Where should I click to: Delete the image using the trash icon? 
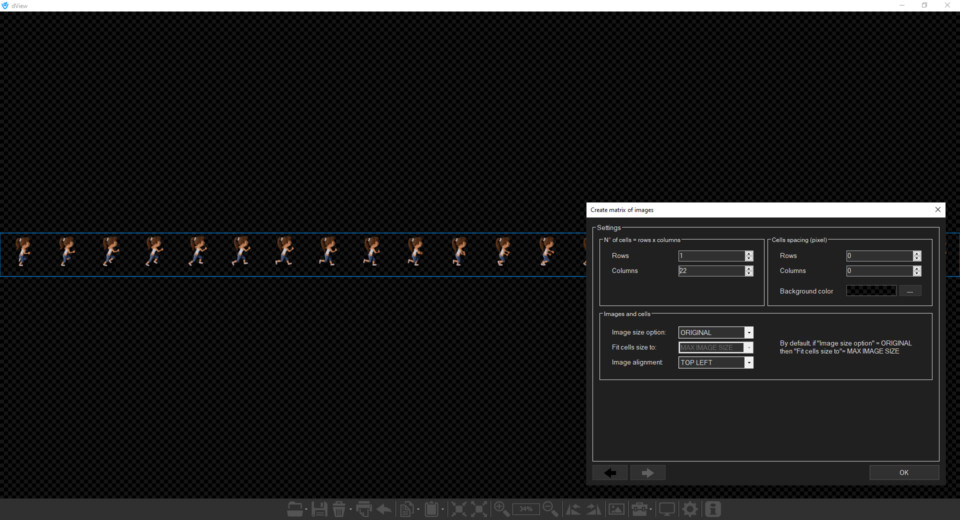coord(339,509)
